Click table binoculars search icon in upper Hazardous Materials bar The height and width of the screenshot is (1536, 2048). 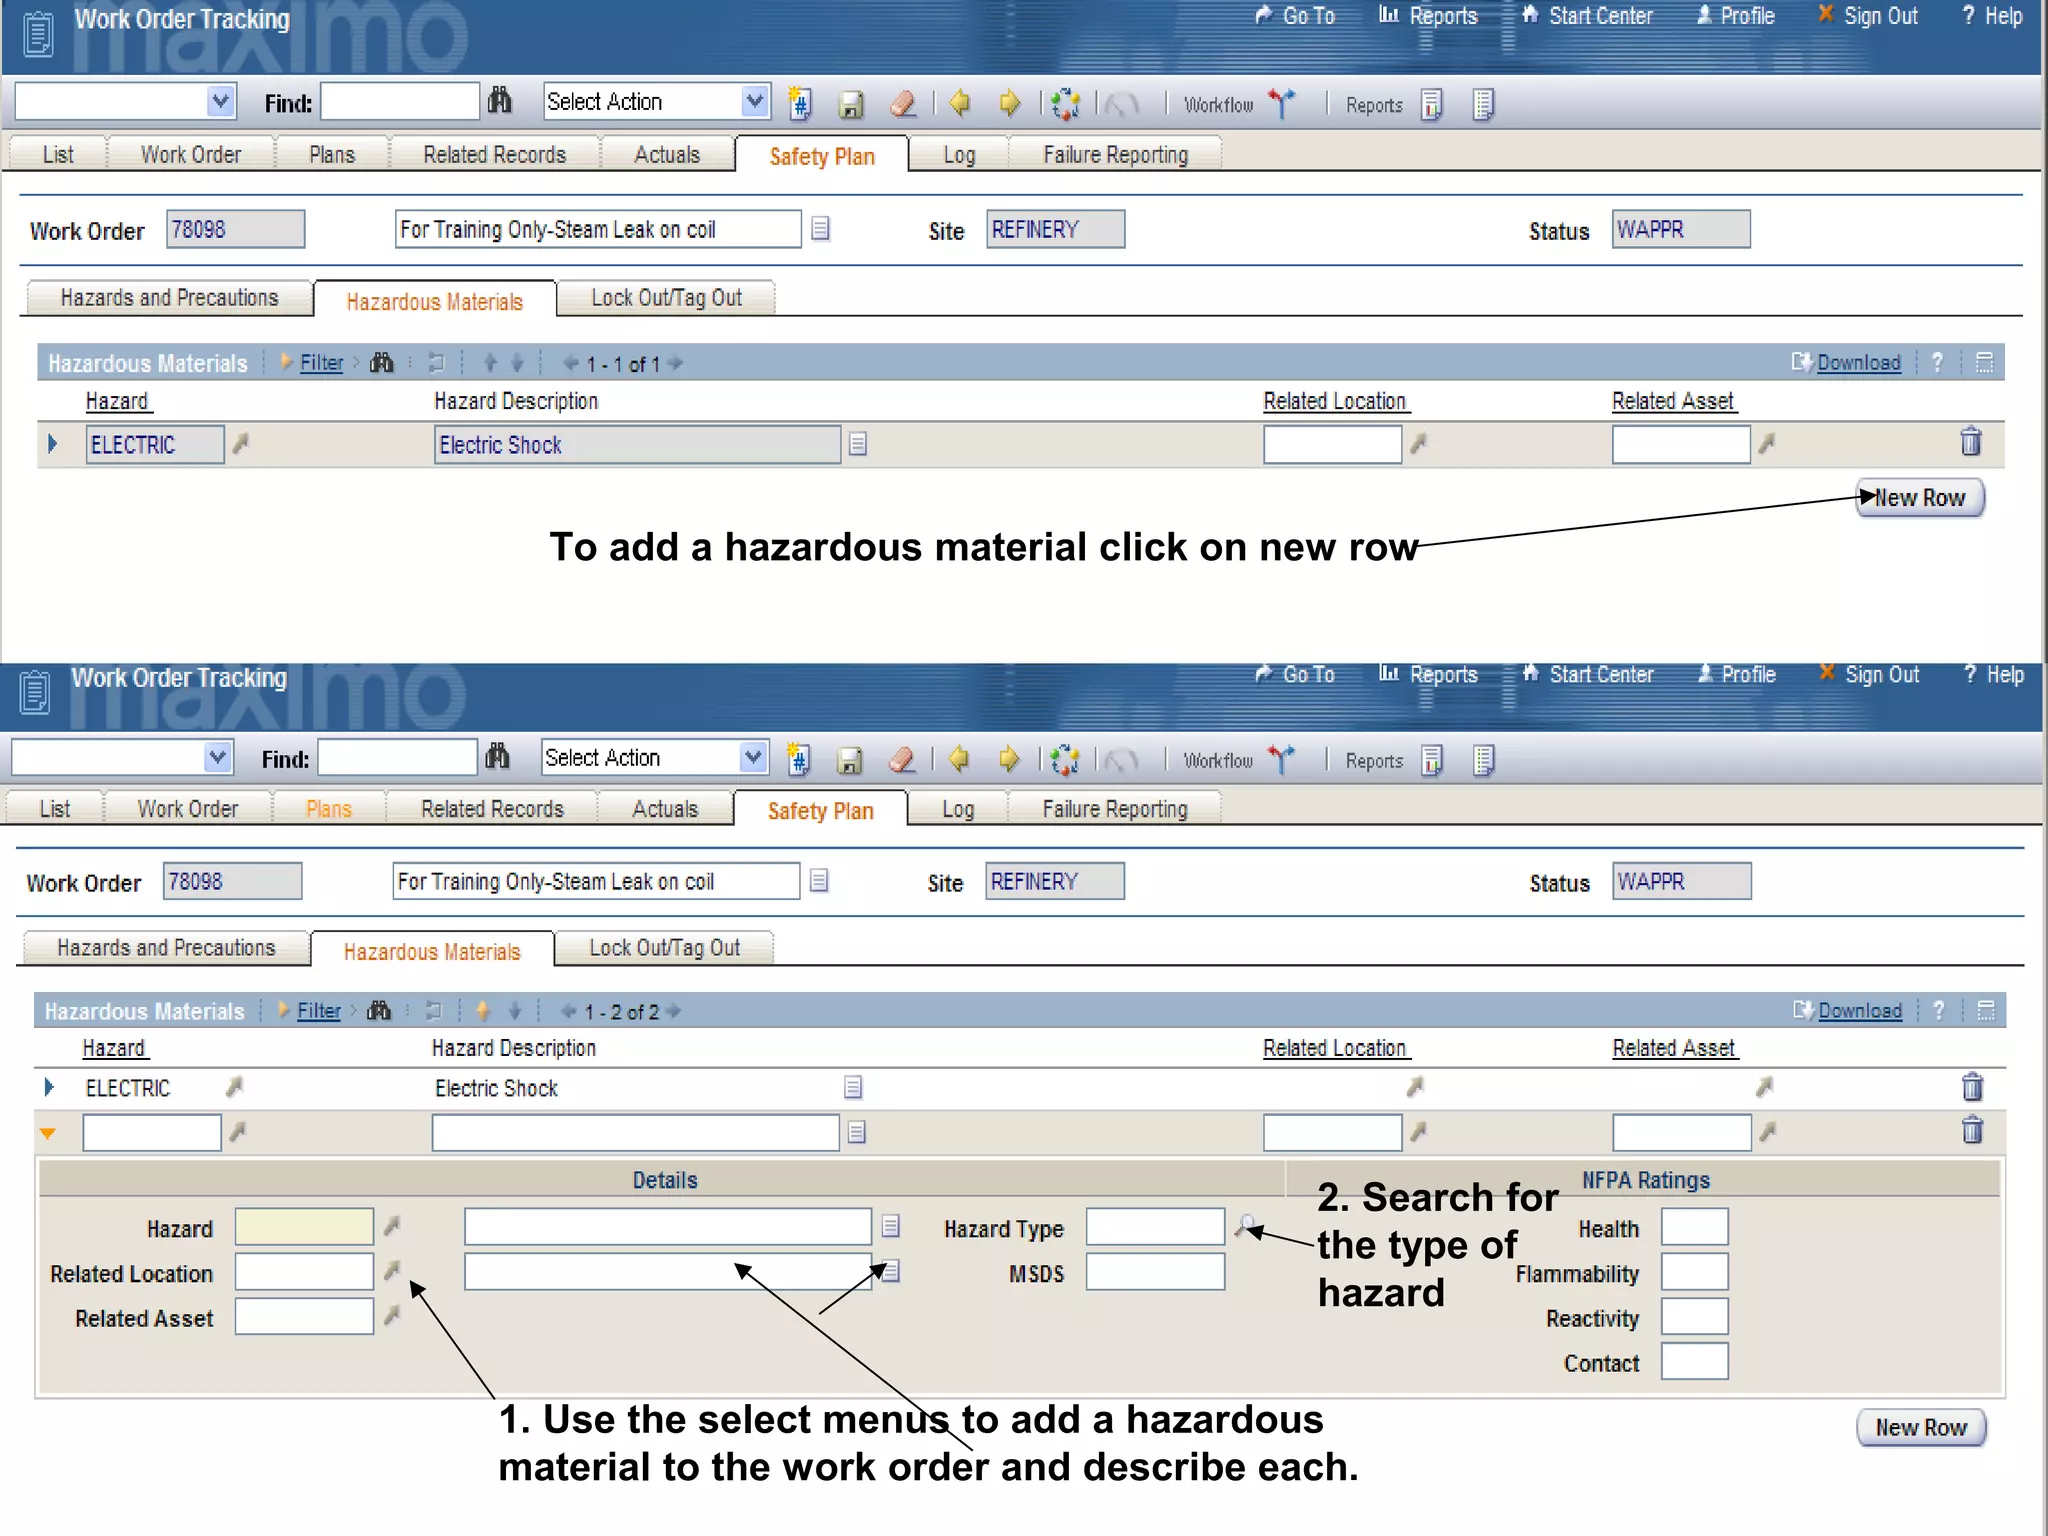point(381,362)
